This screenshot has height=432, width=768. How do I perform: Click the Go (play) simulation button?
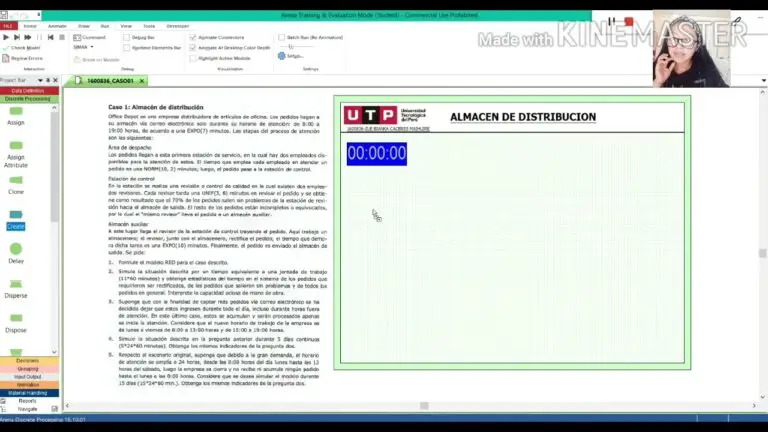point(6,37)
